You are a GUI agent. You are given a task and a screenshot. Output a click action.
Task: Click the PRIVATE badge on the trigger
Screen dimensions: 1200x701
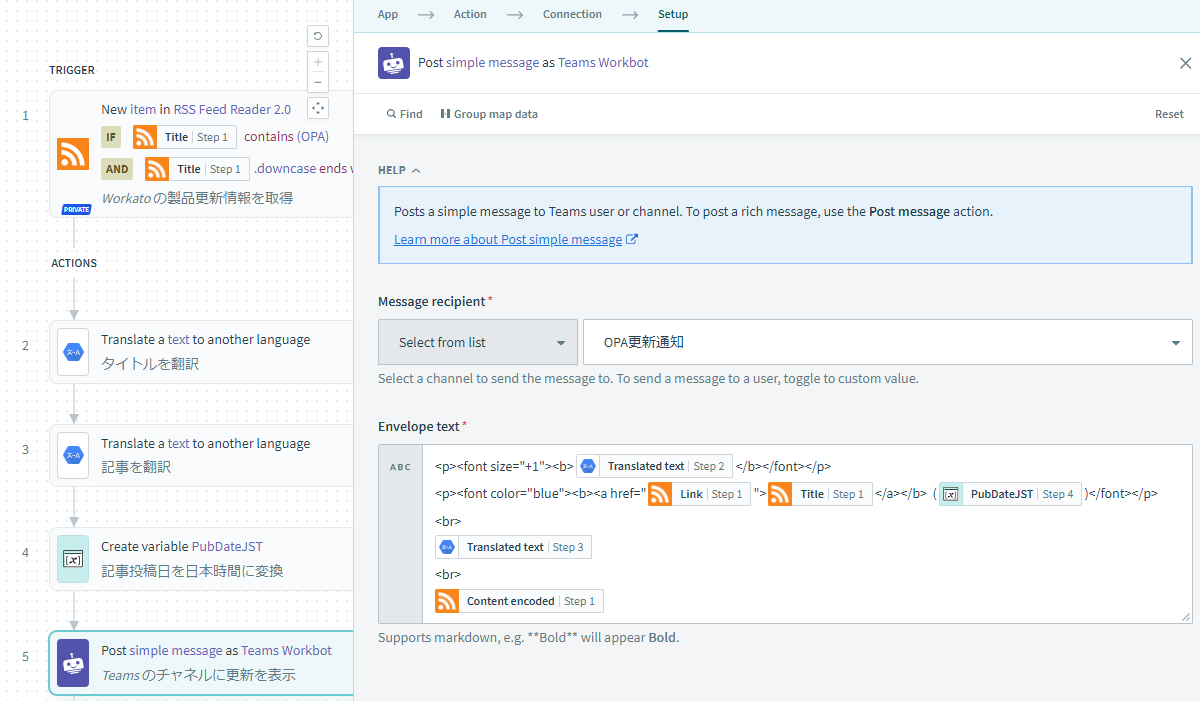[x=76, y=210]
